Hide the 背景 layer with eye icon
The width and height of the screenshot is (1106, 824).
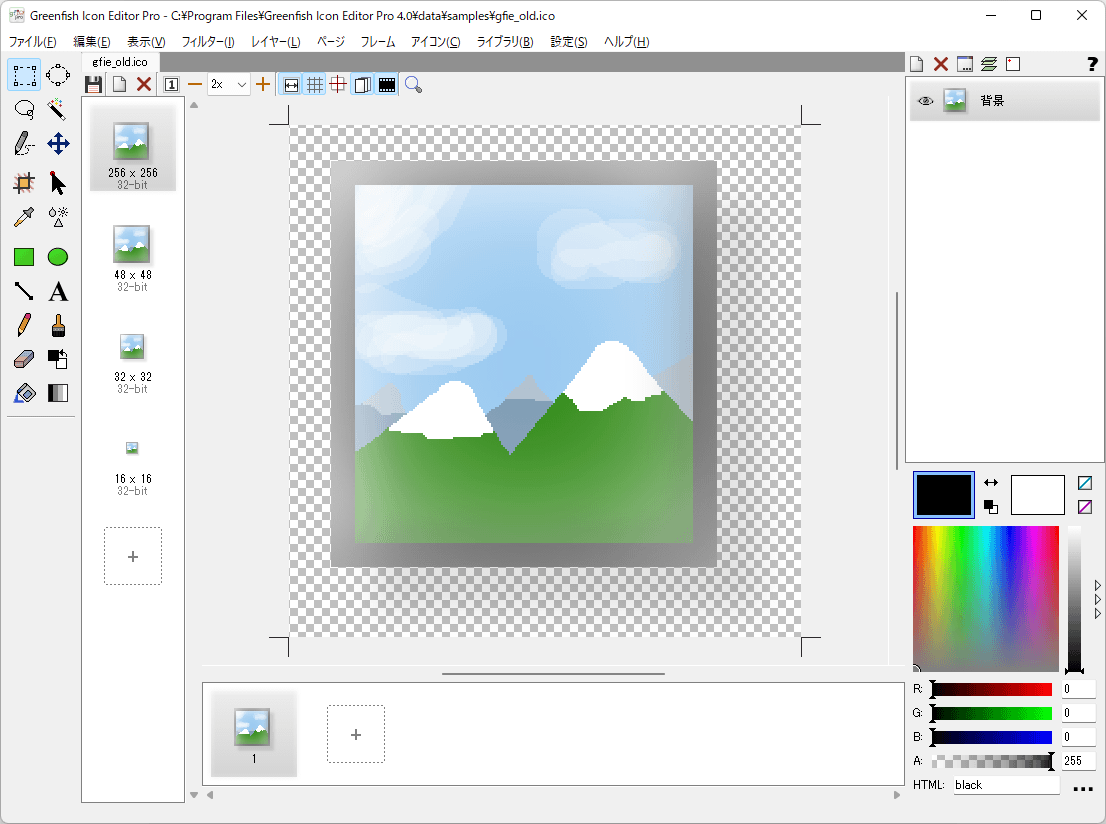pyautogui.click(x=926, y=101)
